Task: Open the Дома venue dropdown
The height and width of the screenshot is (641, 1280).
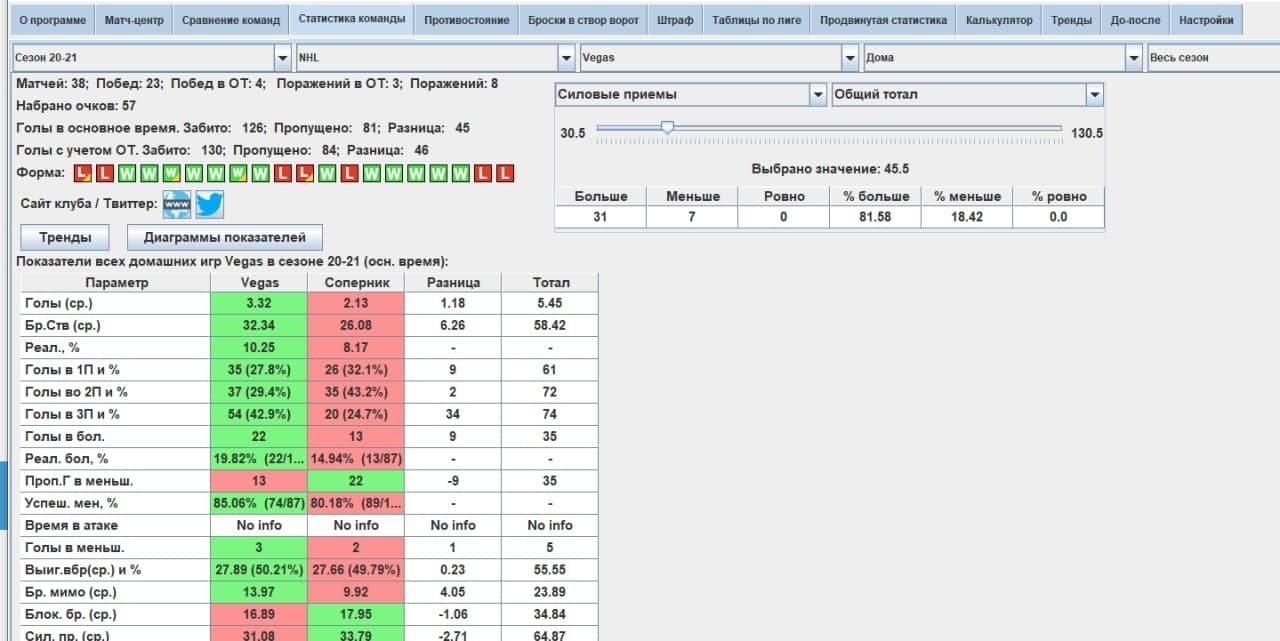Action: [1133, 58]
